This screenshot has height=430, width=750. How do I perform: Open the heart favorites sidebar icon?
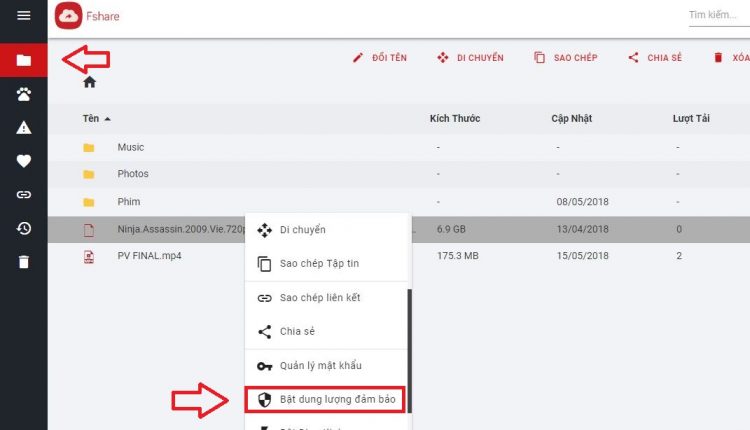(23, 161)
